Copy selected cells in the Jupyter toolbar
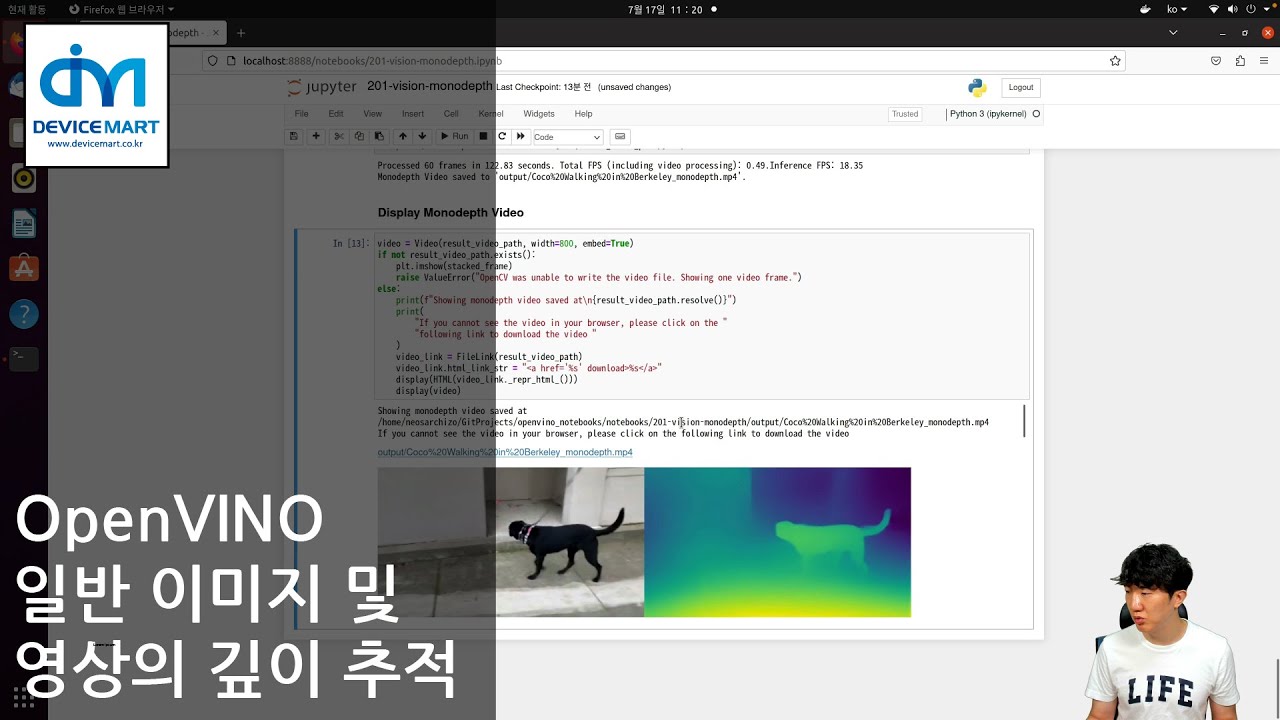Viewport: 1280px width, 720px height. [359, 136]
